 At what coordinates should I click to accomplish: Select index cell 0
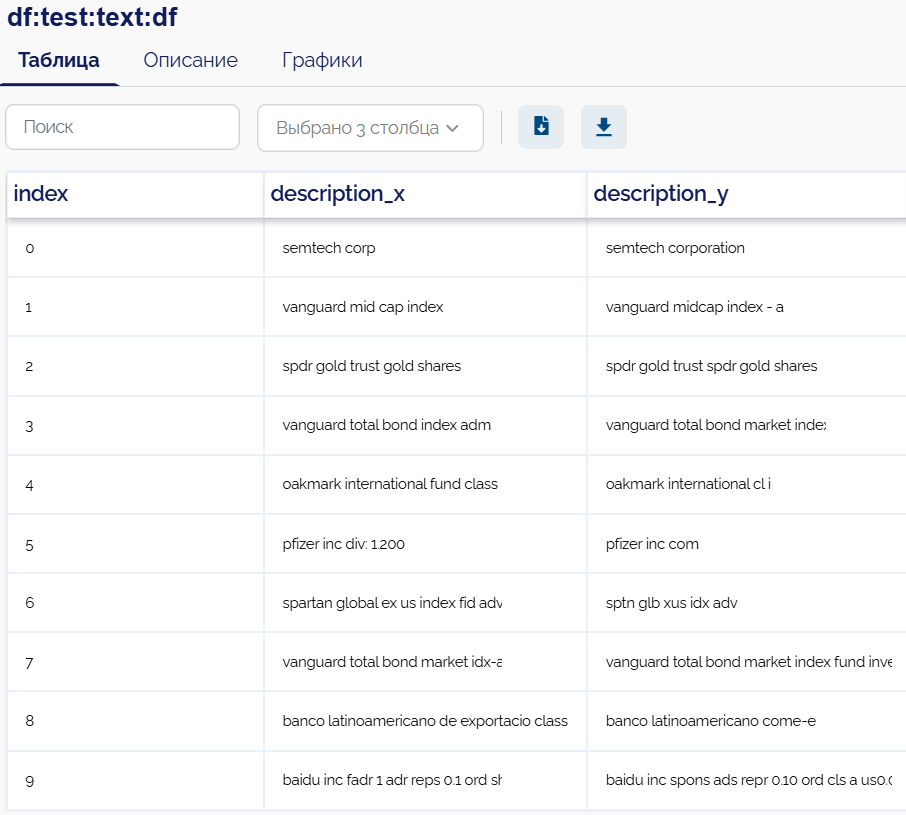(135, 248)
